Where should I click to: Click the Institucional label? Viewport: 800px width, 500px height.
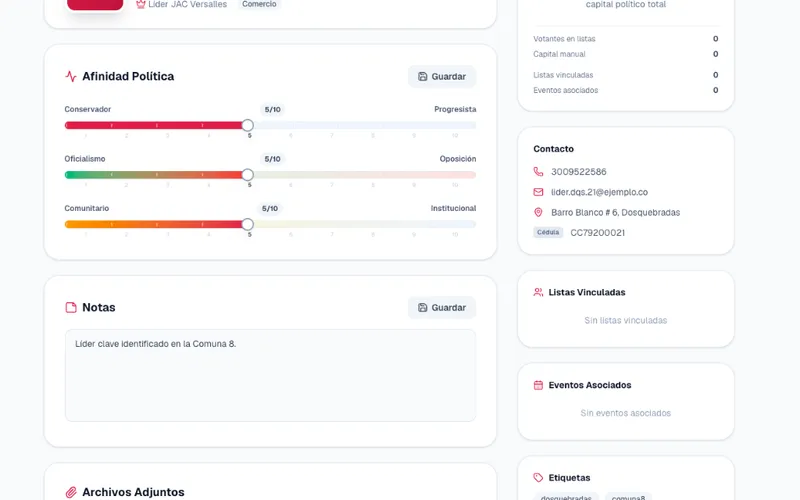tap(453, 208)
